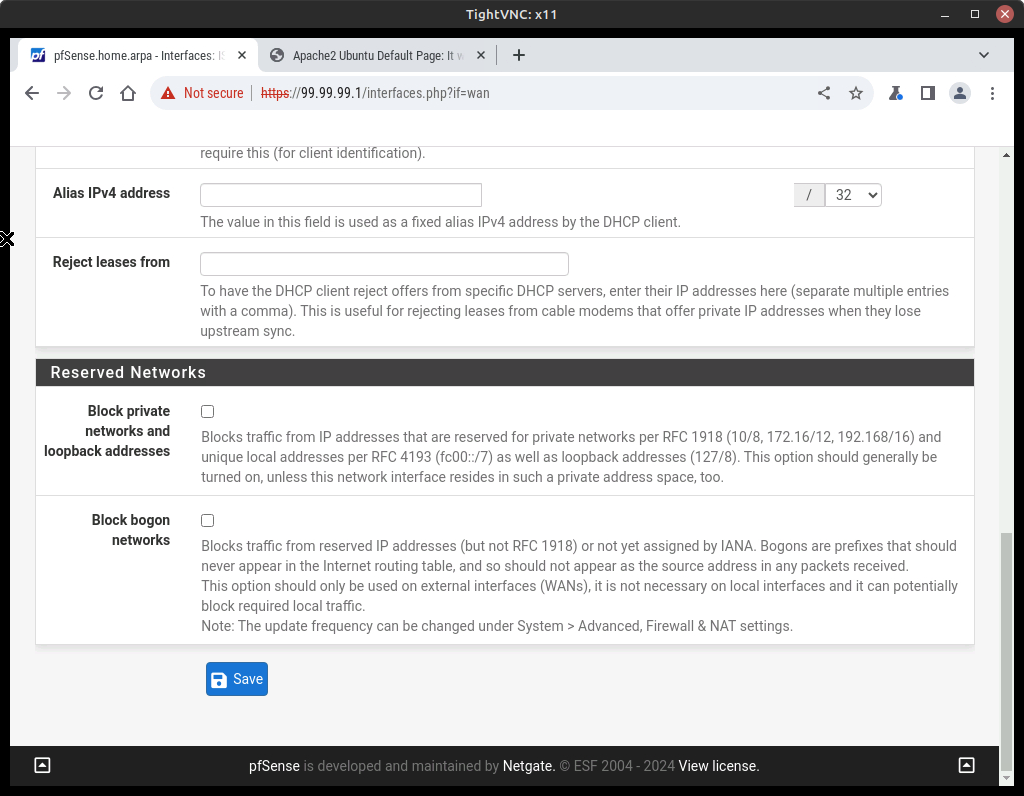Click the browser address bar URL

coord(375,93)
